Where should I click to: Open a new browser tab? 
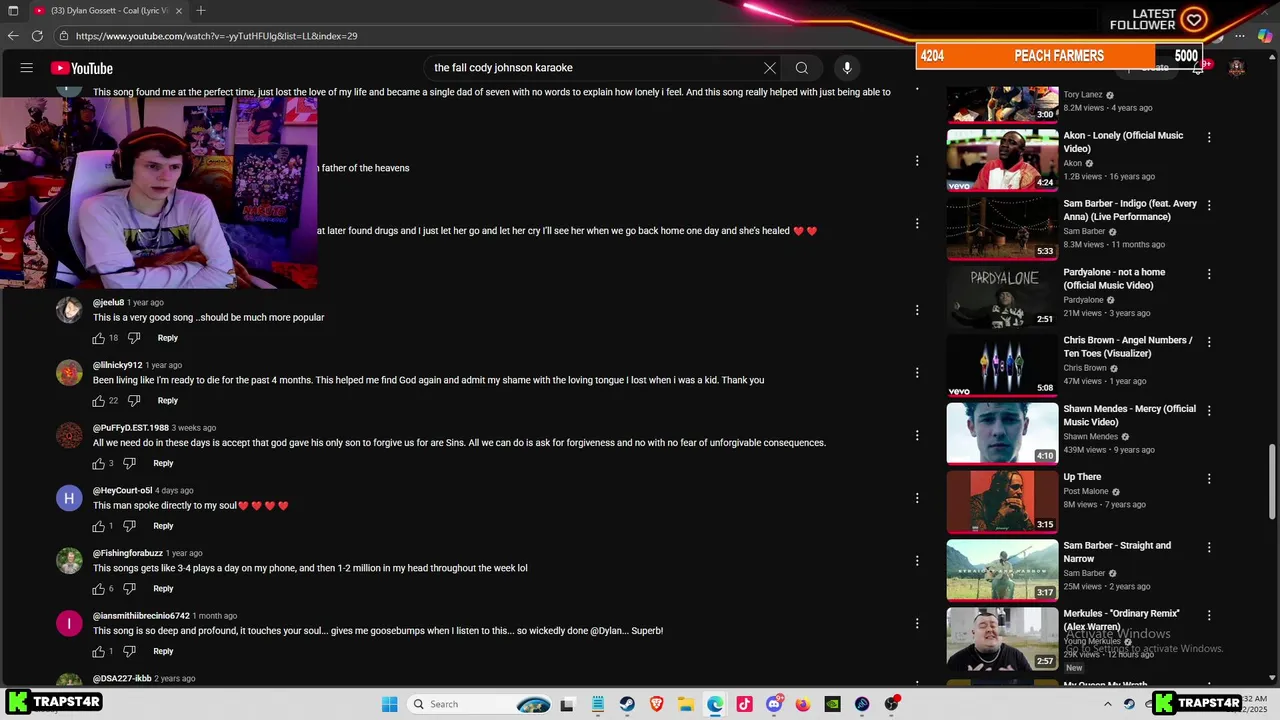[201, 11]
